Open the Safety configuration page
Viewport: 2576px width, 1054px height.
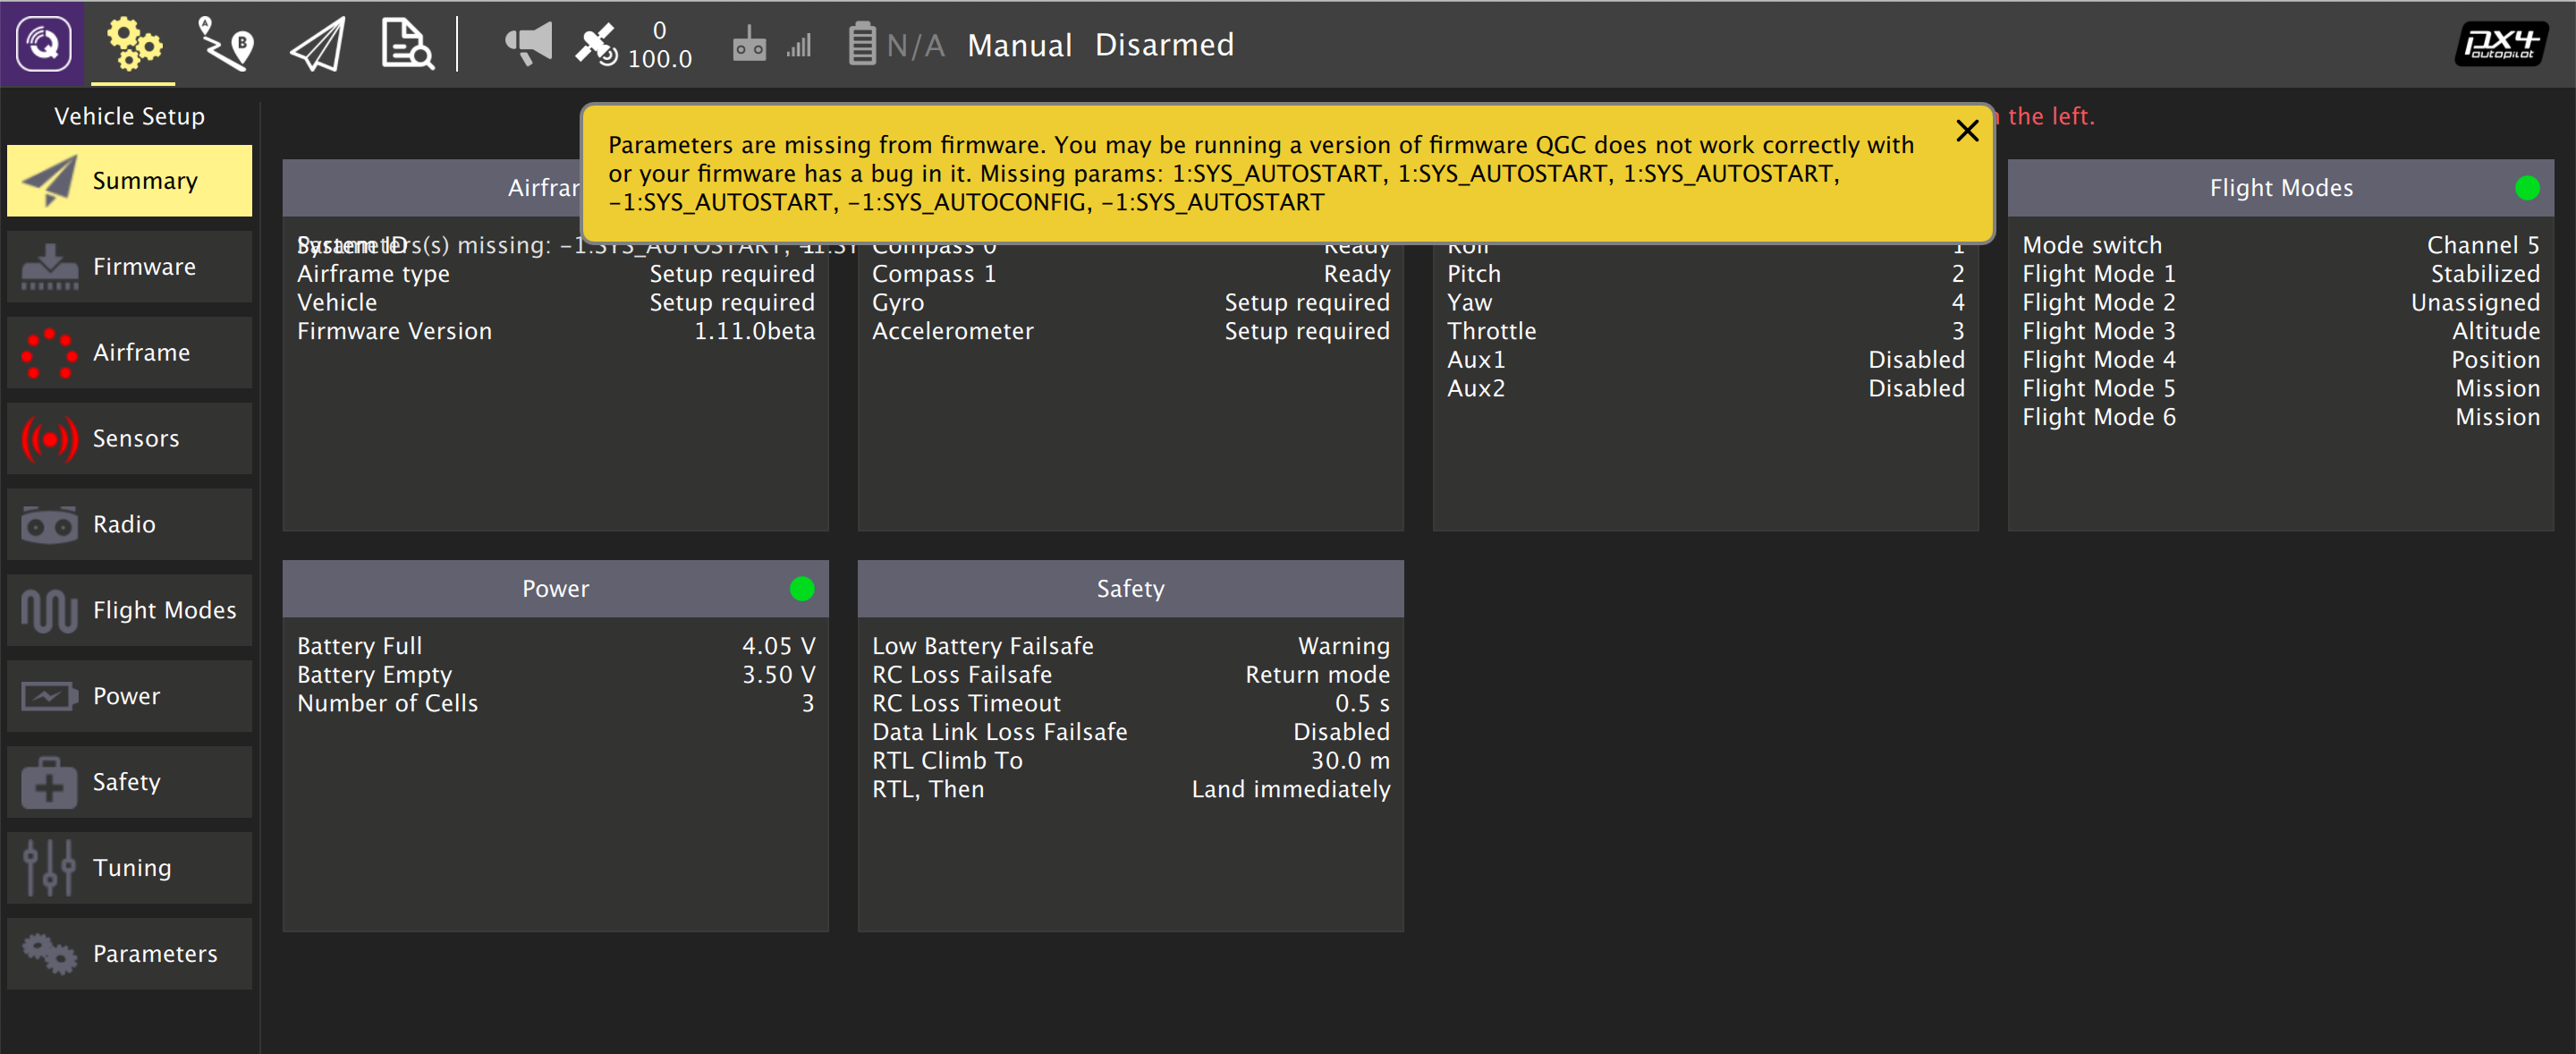point(129,781)
